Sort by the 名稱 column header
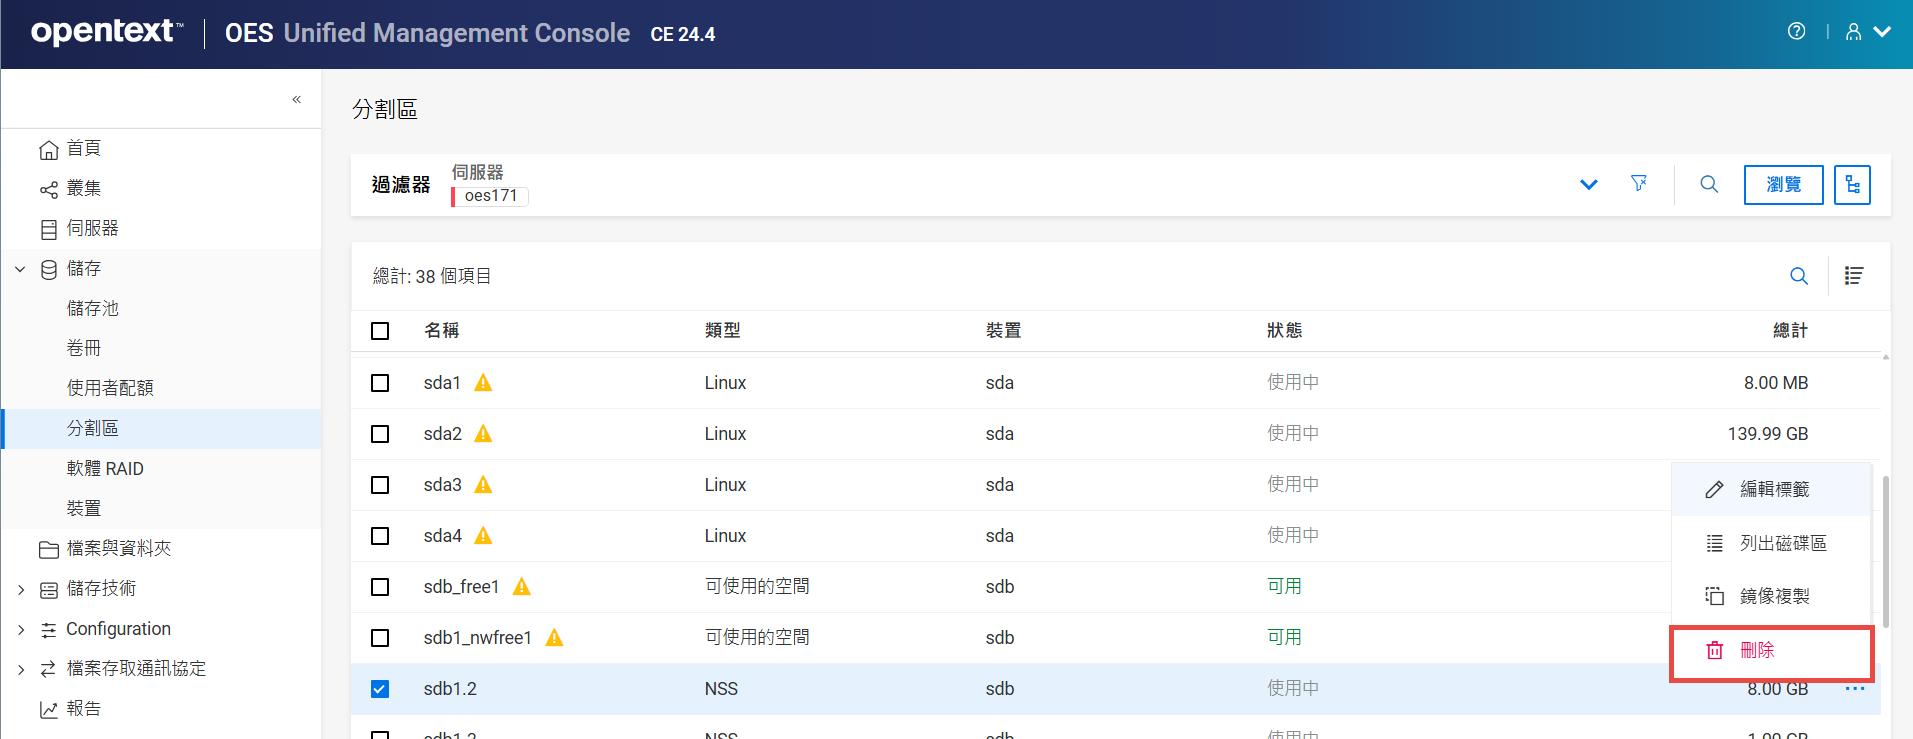 (441, 331)
